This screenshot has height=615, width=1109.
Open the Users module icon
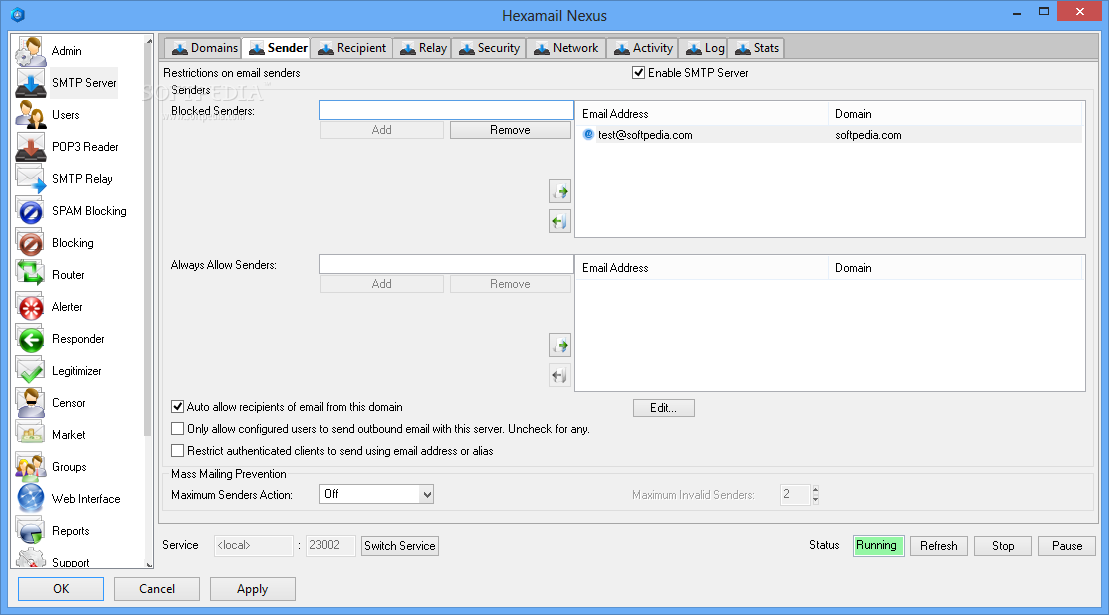30,115
